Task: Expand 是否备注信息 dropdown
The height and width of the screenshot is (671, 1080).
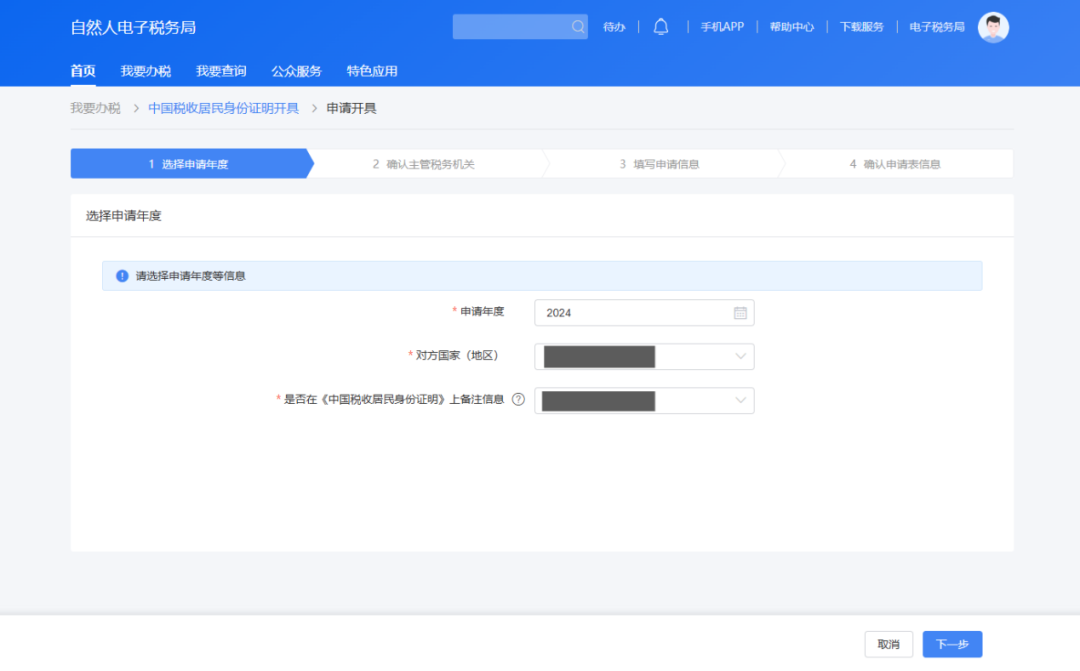Action: (741, 400)
